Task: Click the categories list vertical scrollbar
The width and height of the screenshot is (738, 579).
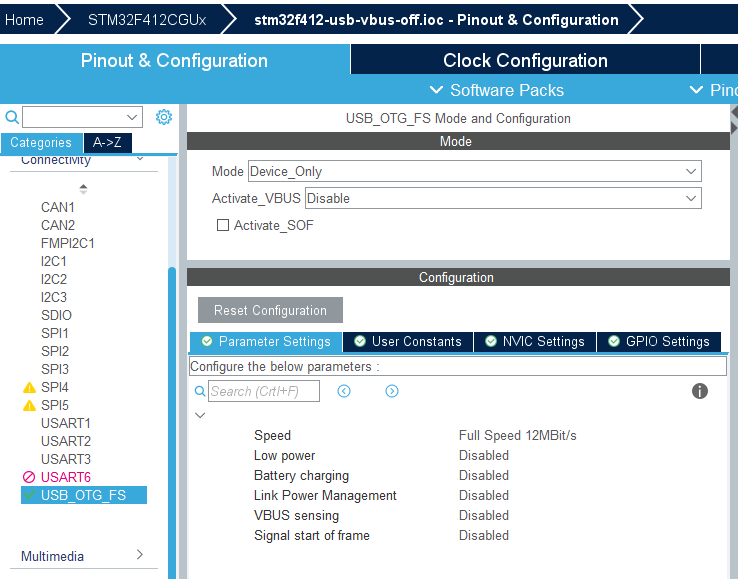Action: point(172,423)
